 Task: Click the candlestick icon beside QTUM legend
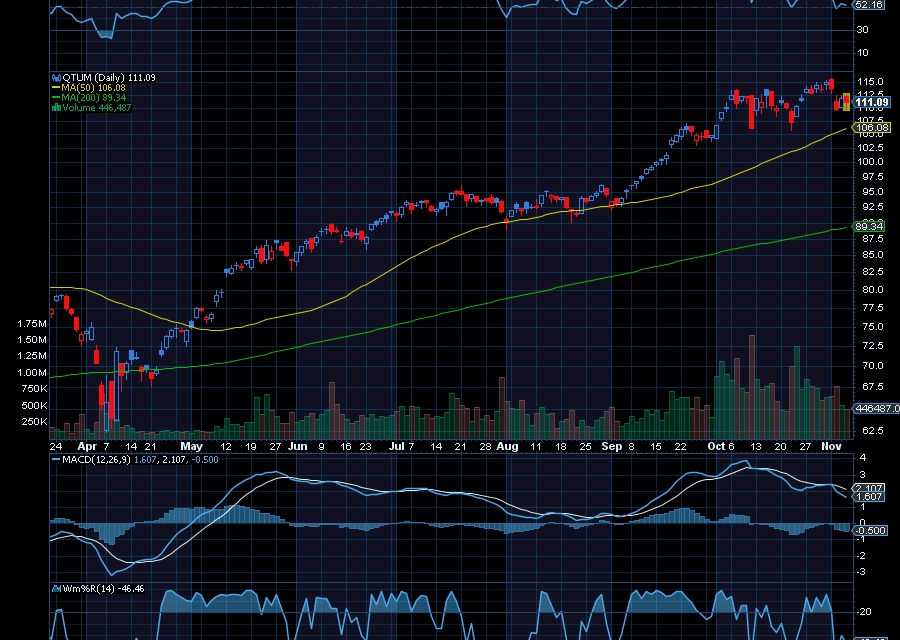[56, 77]
